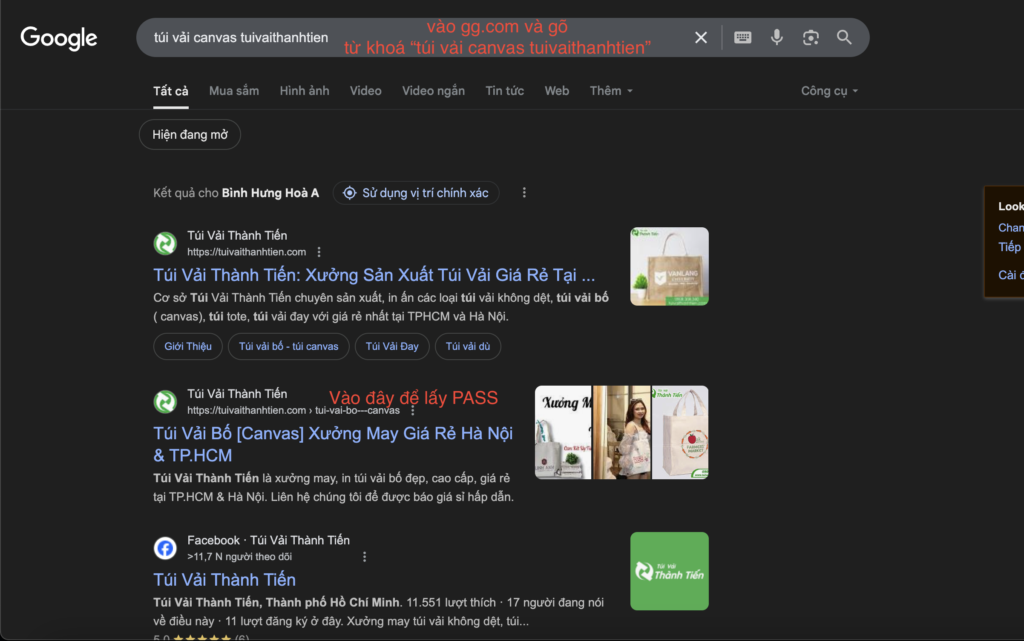
Task: Expand the Công cụ tools dropdown
Action: click(829, 91)
